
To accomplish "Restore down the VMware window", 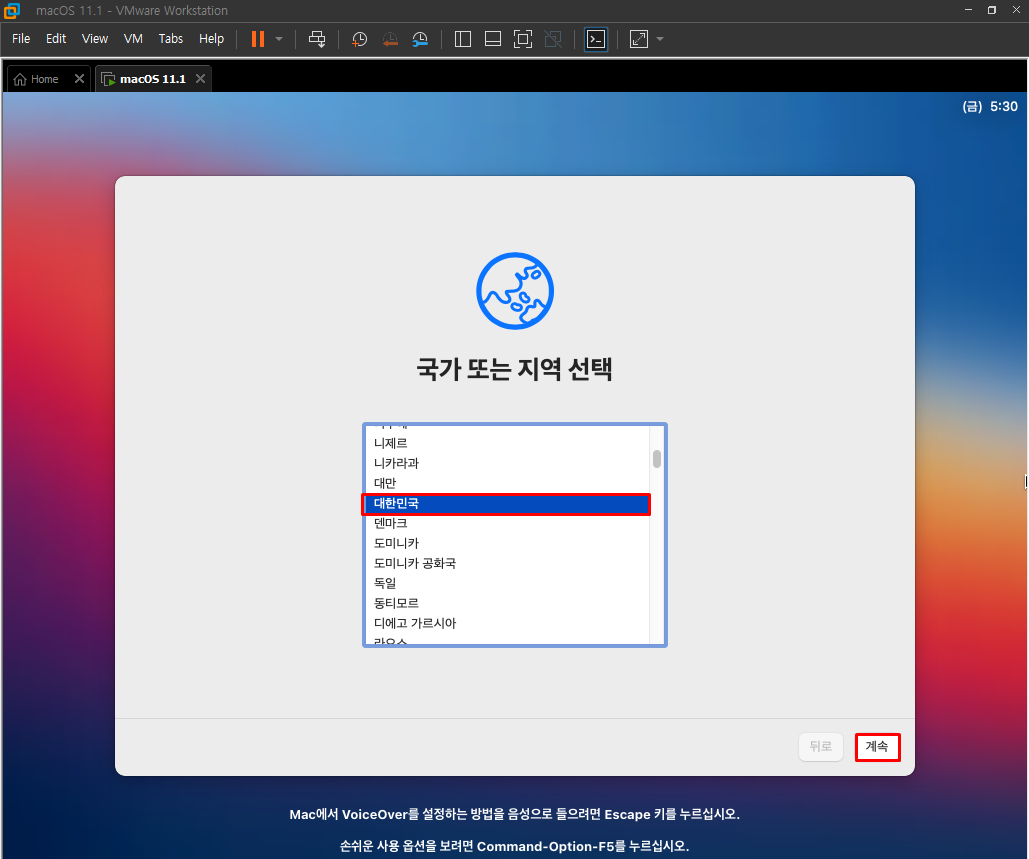I will point(992,10).
